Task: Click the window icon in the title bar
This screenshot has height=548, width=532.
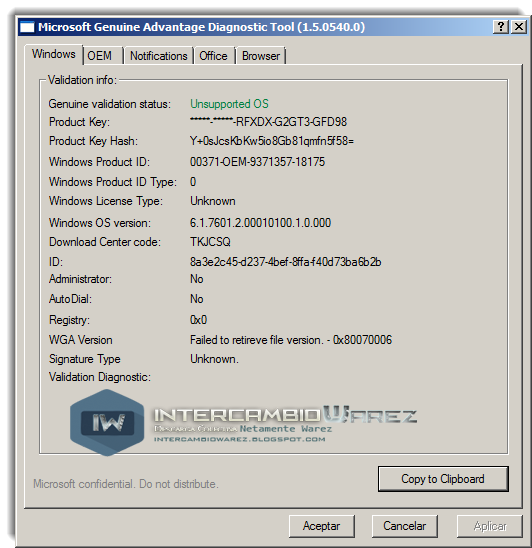Action: pyautogui.click(x=27, y=27)
